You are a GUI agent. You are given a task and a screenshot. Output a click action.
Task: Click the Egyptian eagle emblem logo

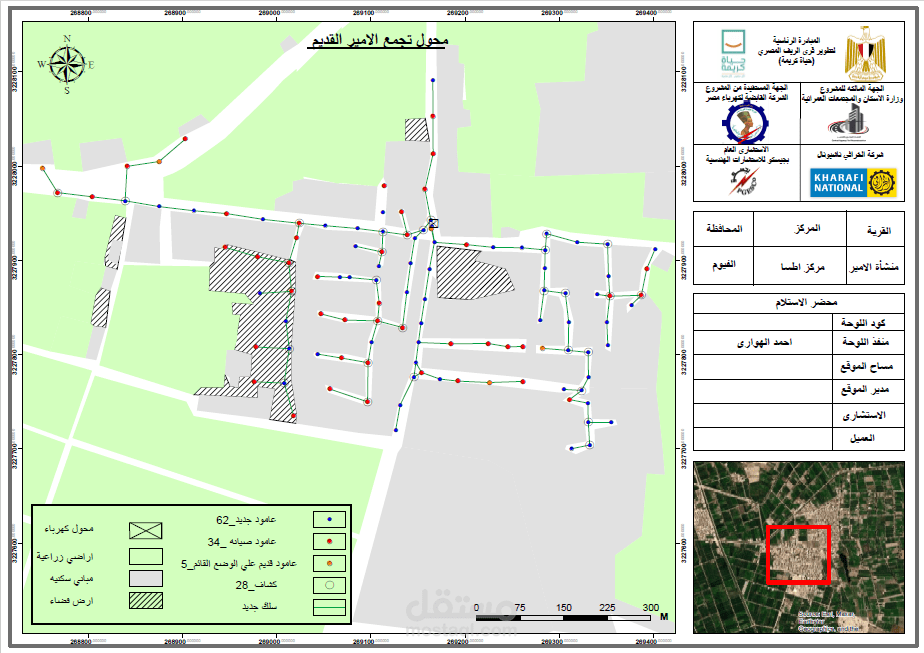point(864,53)
